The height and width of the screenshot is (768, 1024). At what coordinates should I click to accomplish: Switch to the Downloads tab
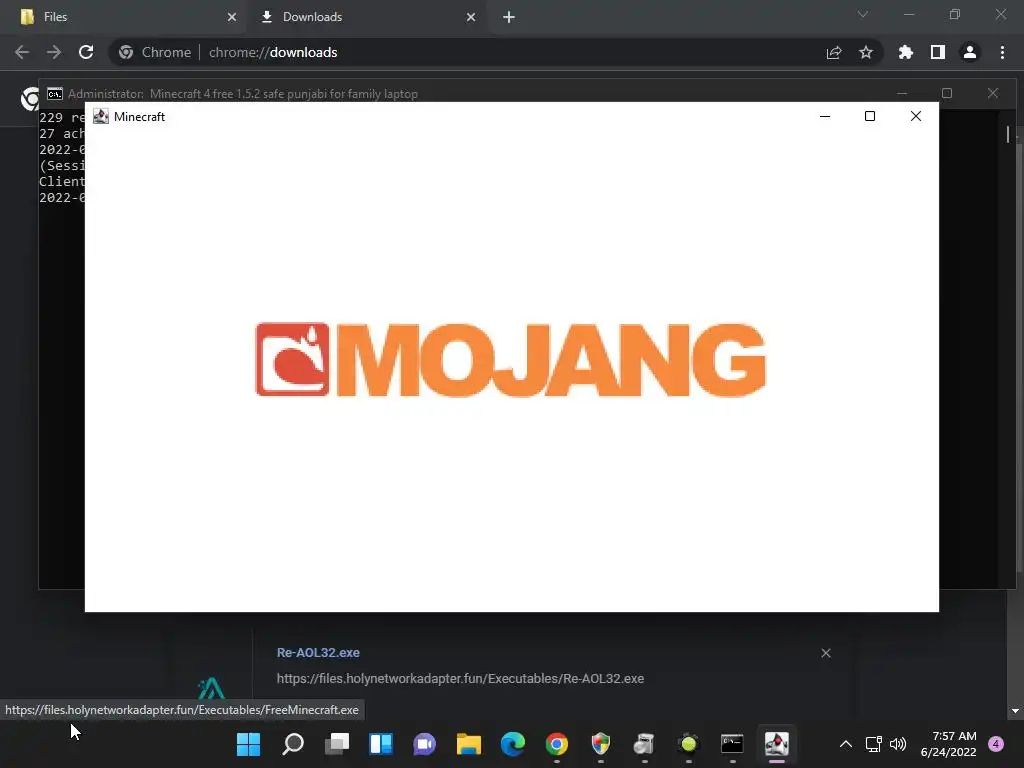pyautogui.click(x=368, y=17)
